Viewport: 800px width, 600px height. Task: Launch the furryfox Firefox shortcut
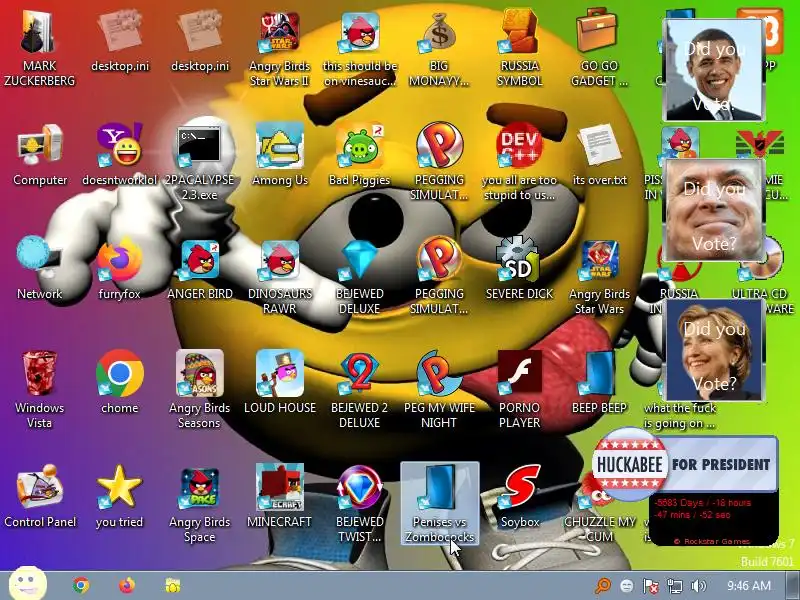pyautogui.click(x=119, y=269)
